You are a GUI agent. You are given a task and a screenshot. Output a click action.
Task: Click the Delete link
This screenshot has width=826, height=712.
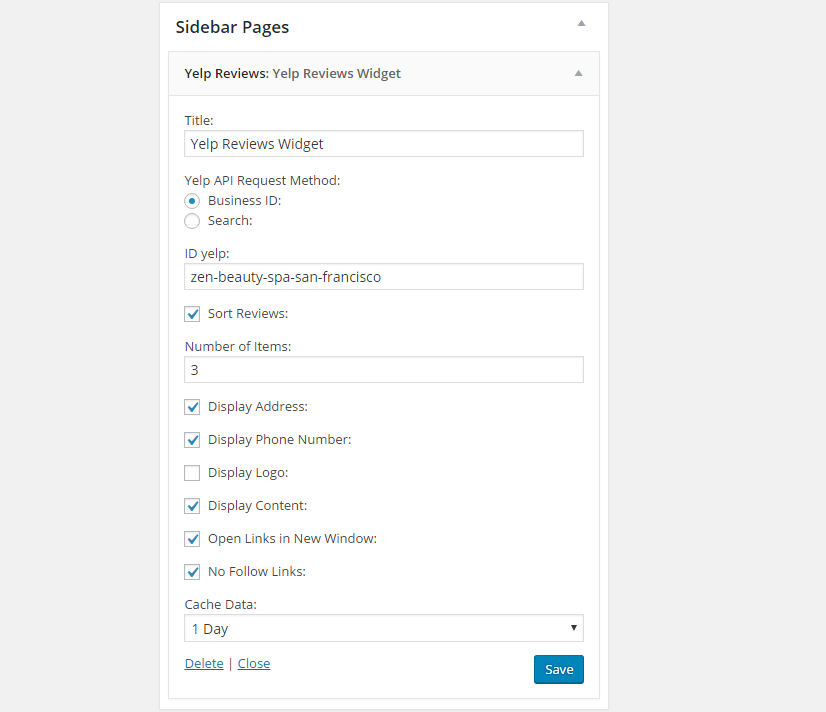[204, 664]
